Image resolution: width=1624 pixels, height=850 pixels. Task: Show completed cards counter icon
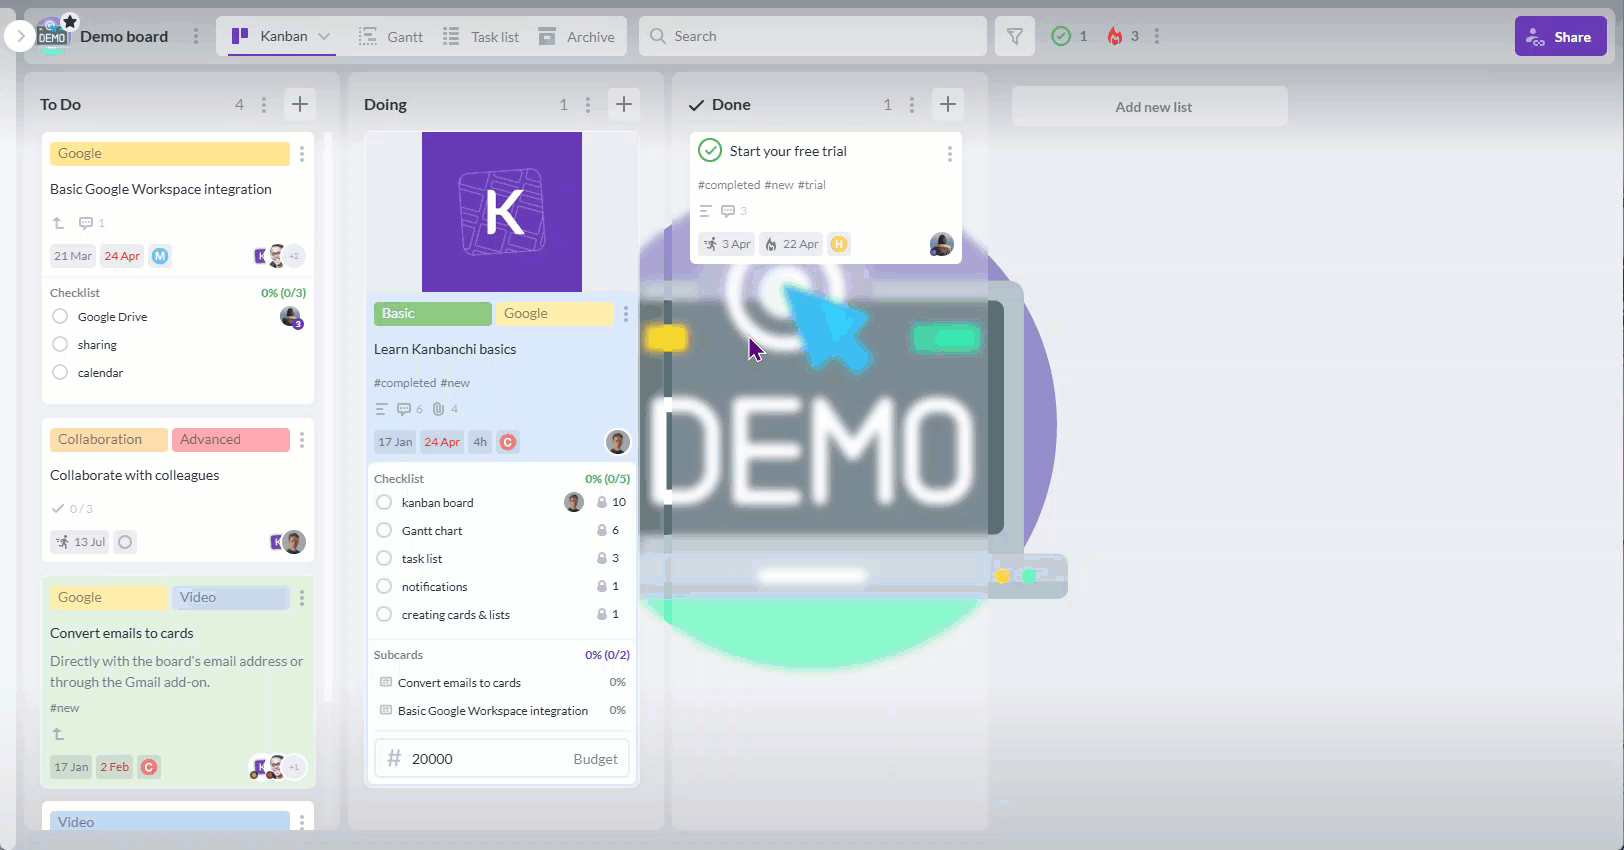tap(1061, 36)
